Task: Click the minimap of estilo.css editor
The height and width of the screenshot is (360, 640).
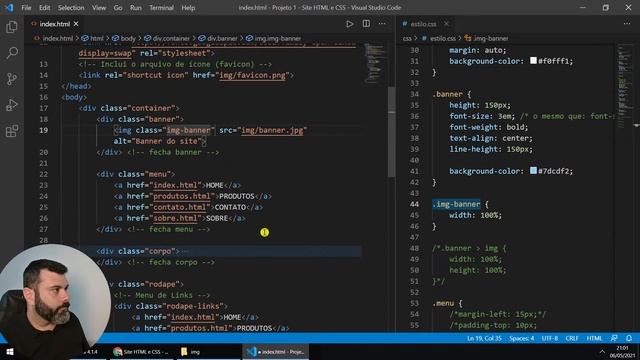Action: (x=624, y=86)
